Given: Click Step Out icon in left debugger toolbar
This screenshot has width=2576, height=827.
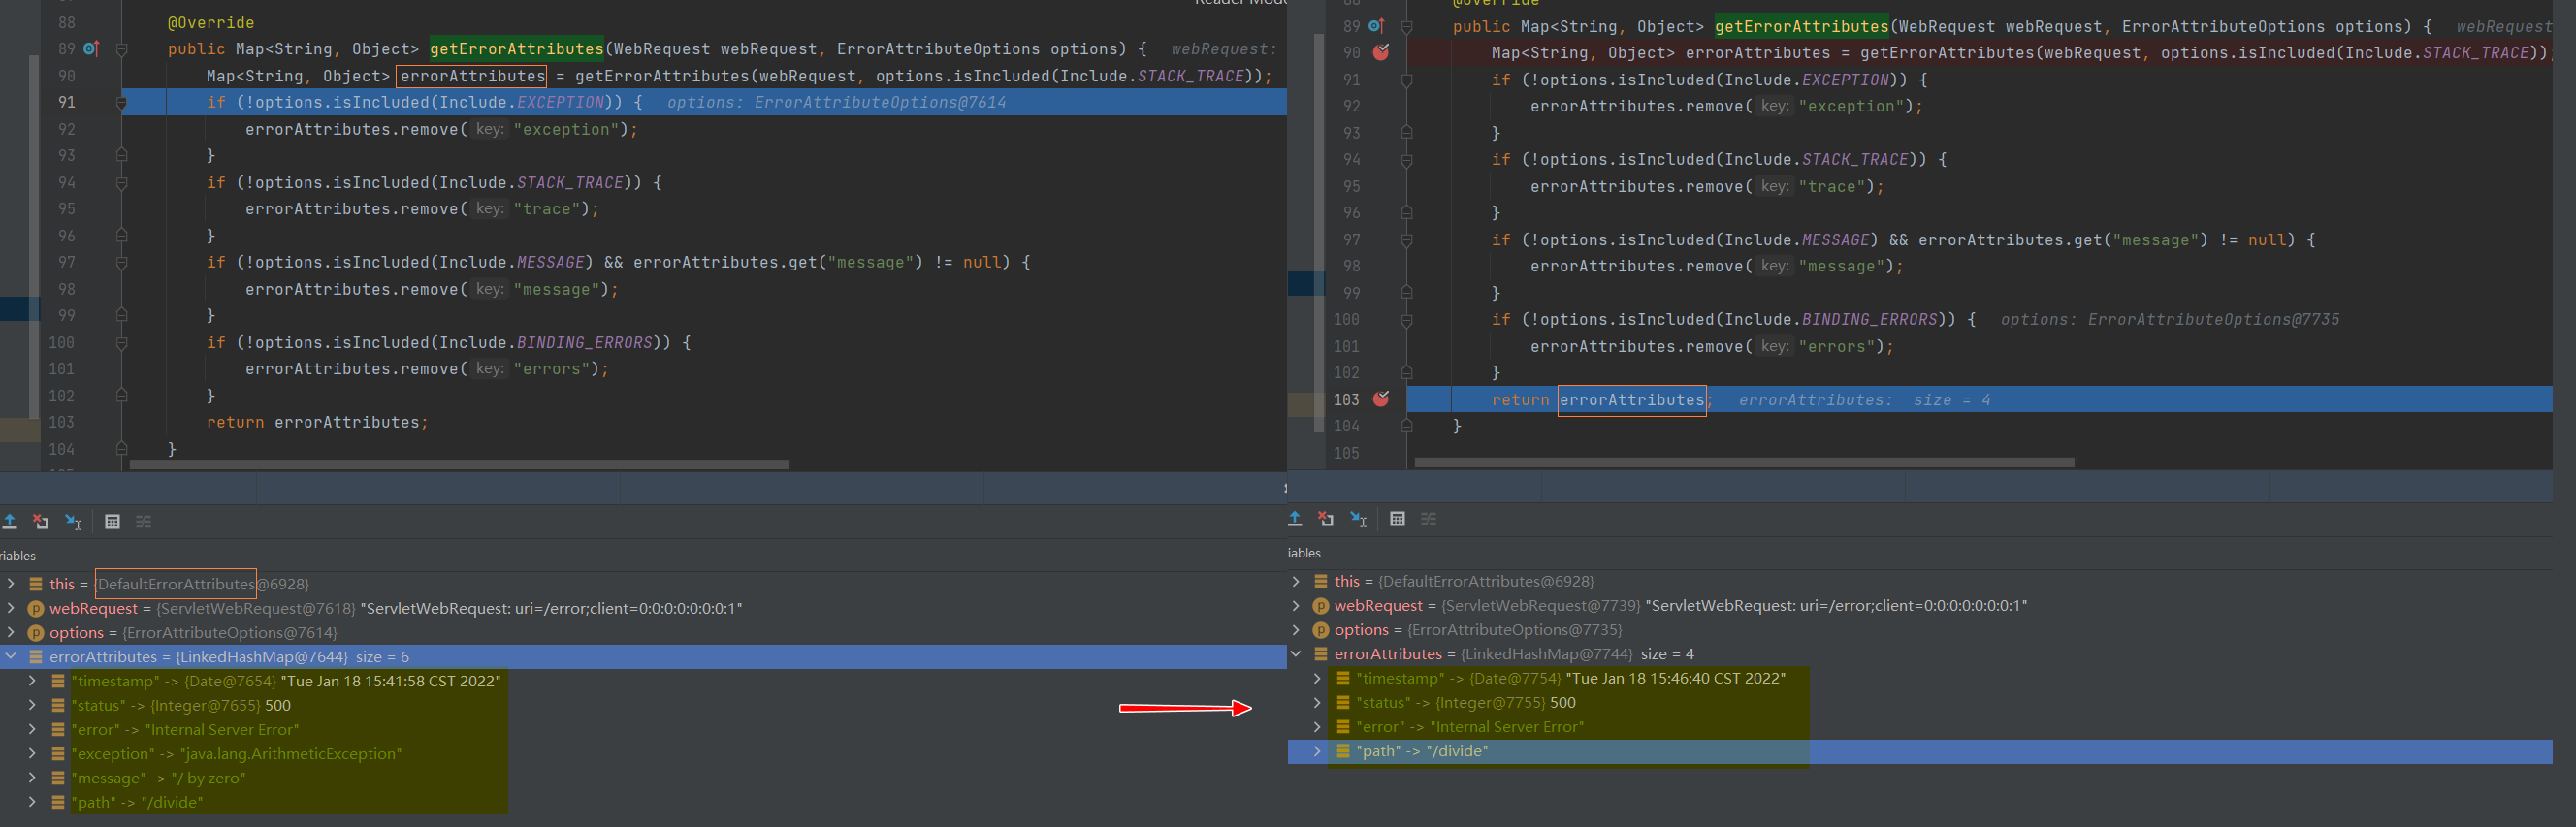Looking at the screenshot, I should tap(10, 521).
